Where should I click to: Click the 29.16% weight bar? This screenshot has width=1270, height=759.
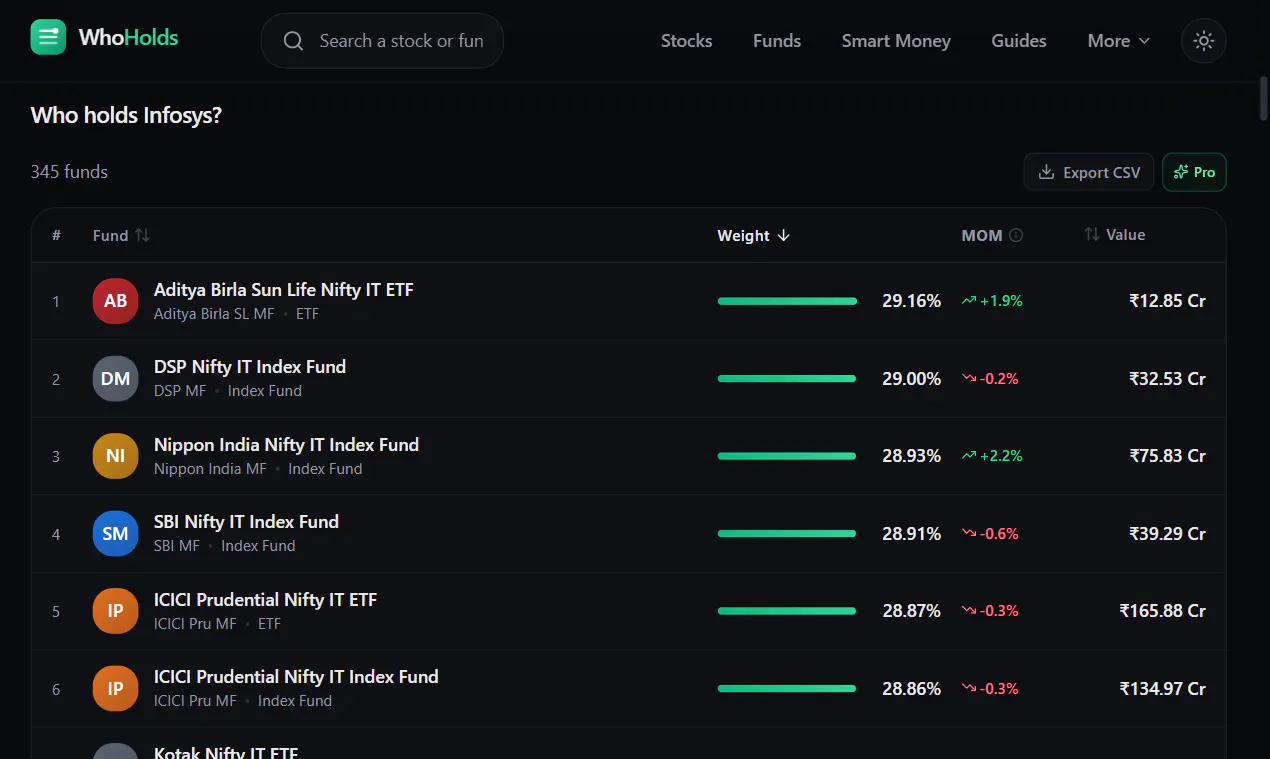click(787, 301)
